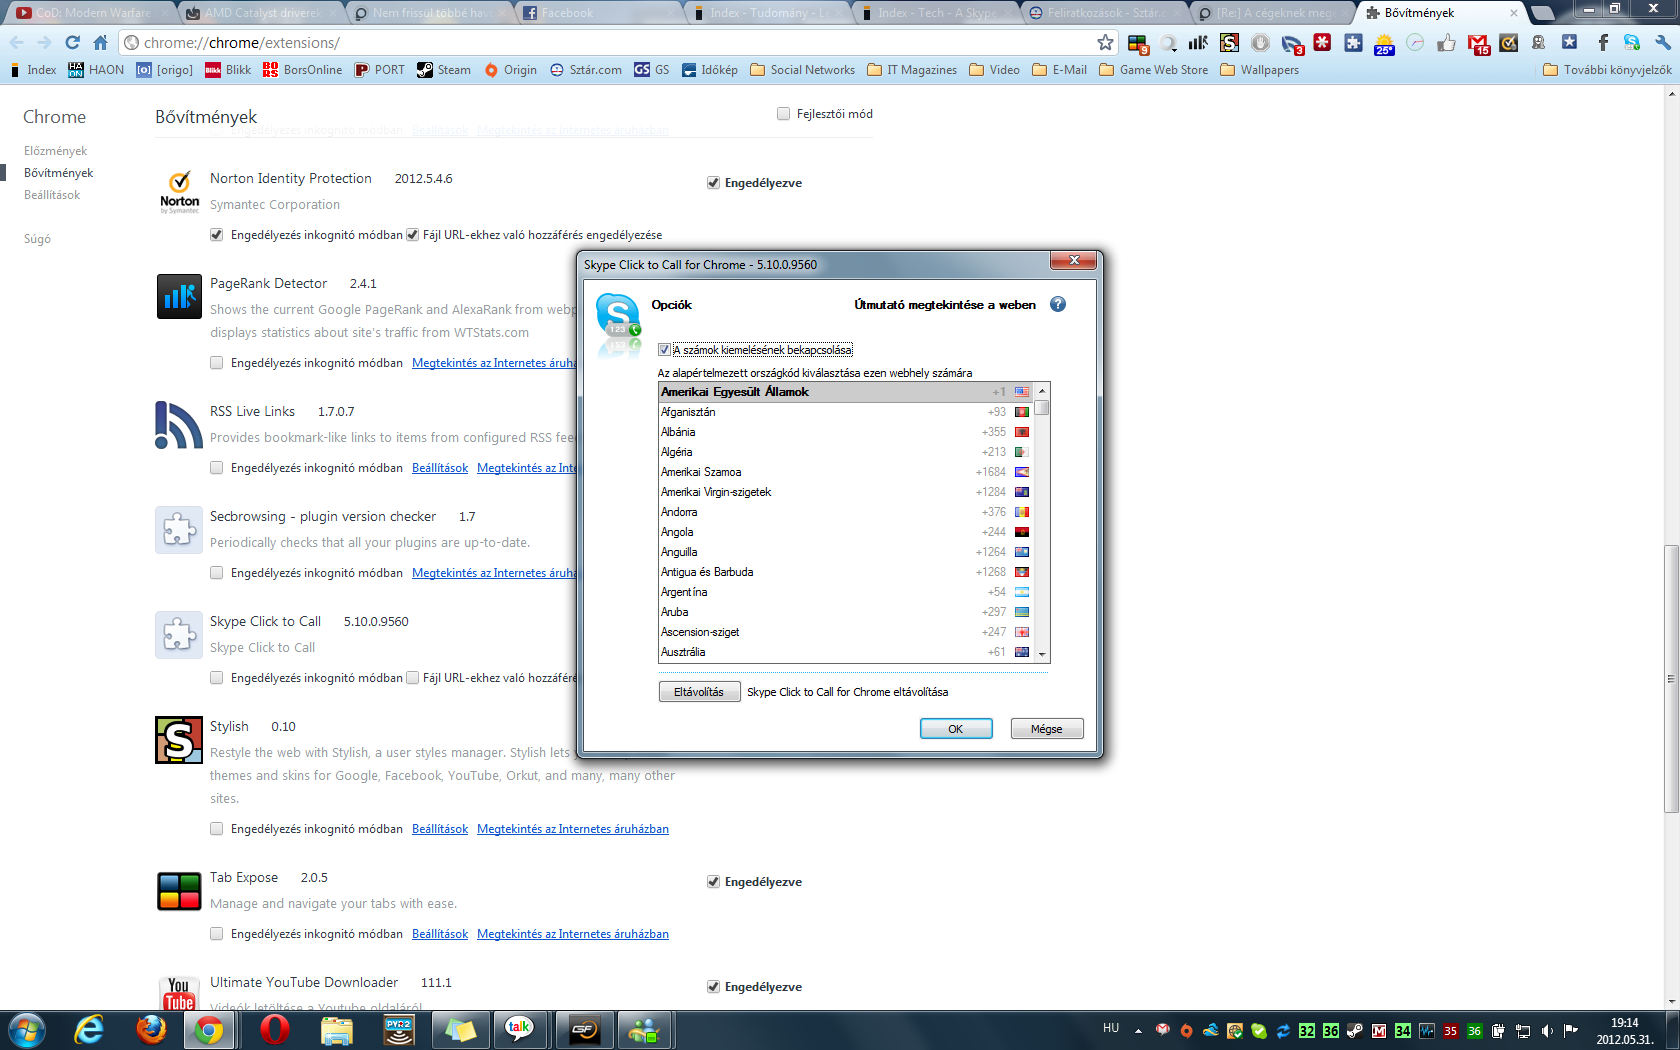Reload the current page
This screenshot has width=1680, height=1050.
coord(72,43)
